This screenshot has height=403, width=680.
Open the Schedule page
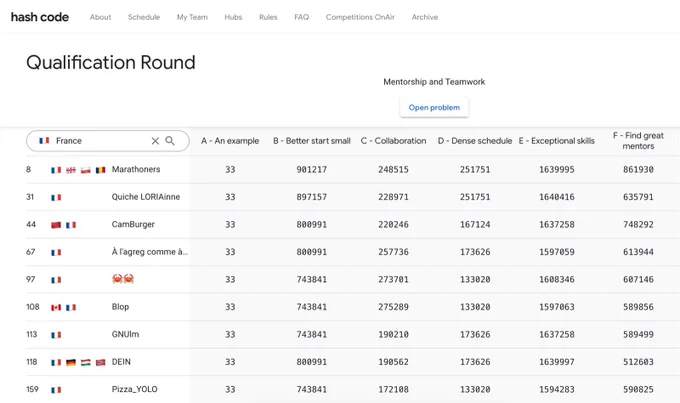(144, 17)
